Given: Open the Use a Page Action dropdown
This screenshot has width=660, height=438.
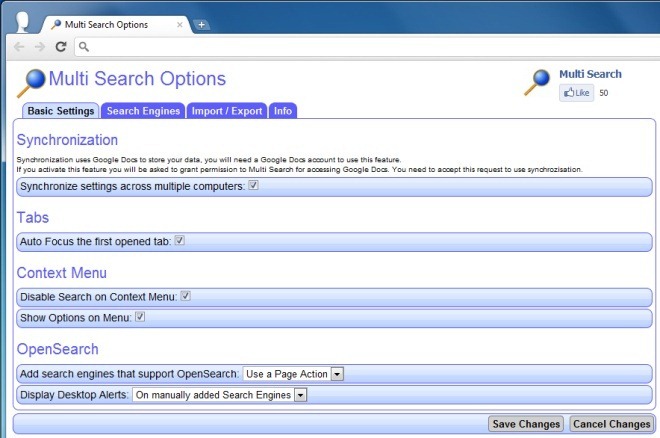Looking at the screenshot, I should pos(293,374).
